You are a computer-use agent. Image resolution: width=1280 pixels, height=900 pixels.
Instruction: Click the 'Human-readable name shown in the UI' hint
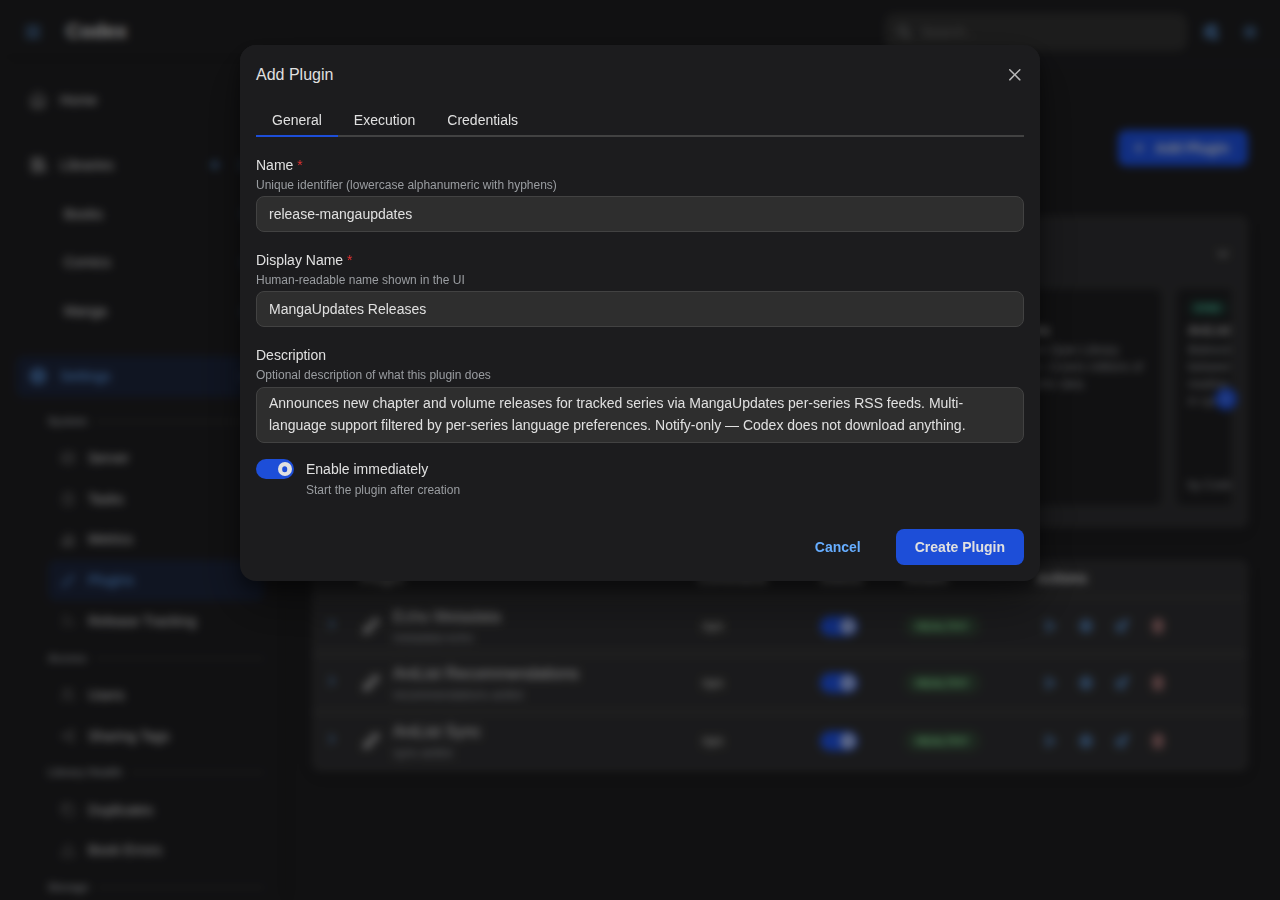360,280
